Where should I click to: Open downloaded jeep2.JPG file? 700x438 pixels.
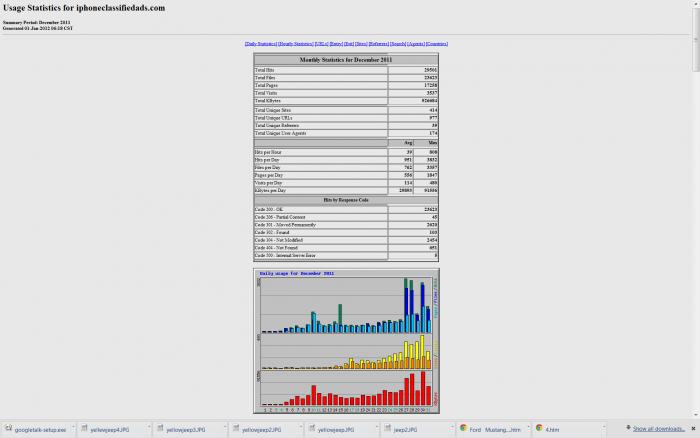click(x=405, y=430)
